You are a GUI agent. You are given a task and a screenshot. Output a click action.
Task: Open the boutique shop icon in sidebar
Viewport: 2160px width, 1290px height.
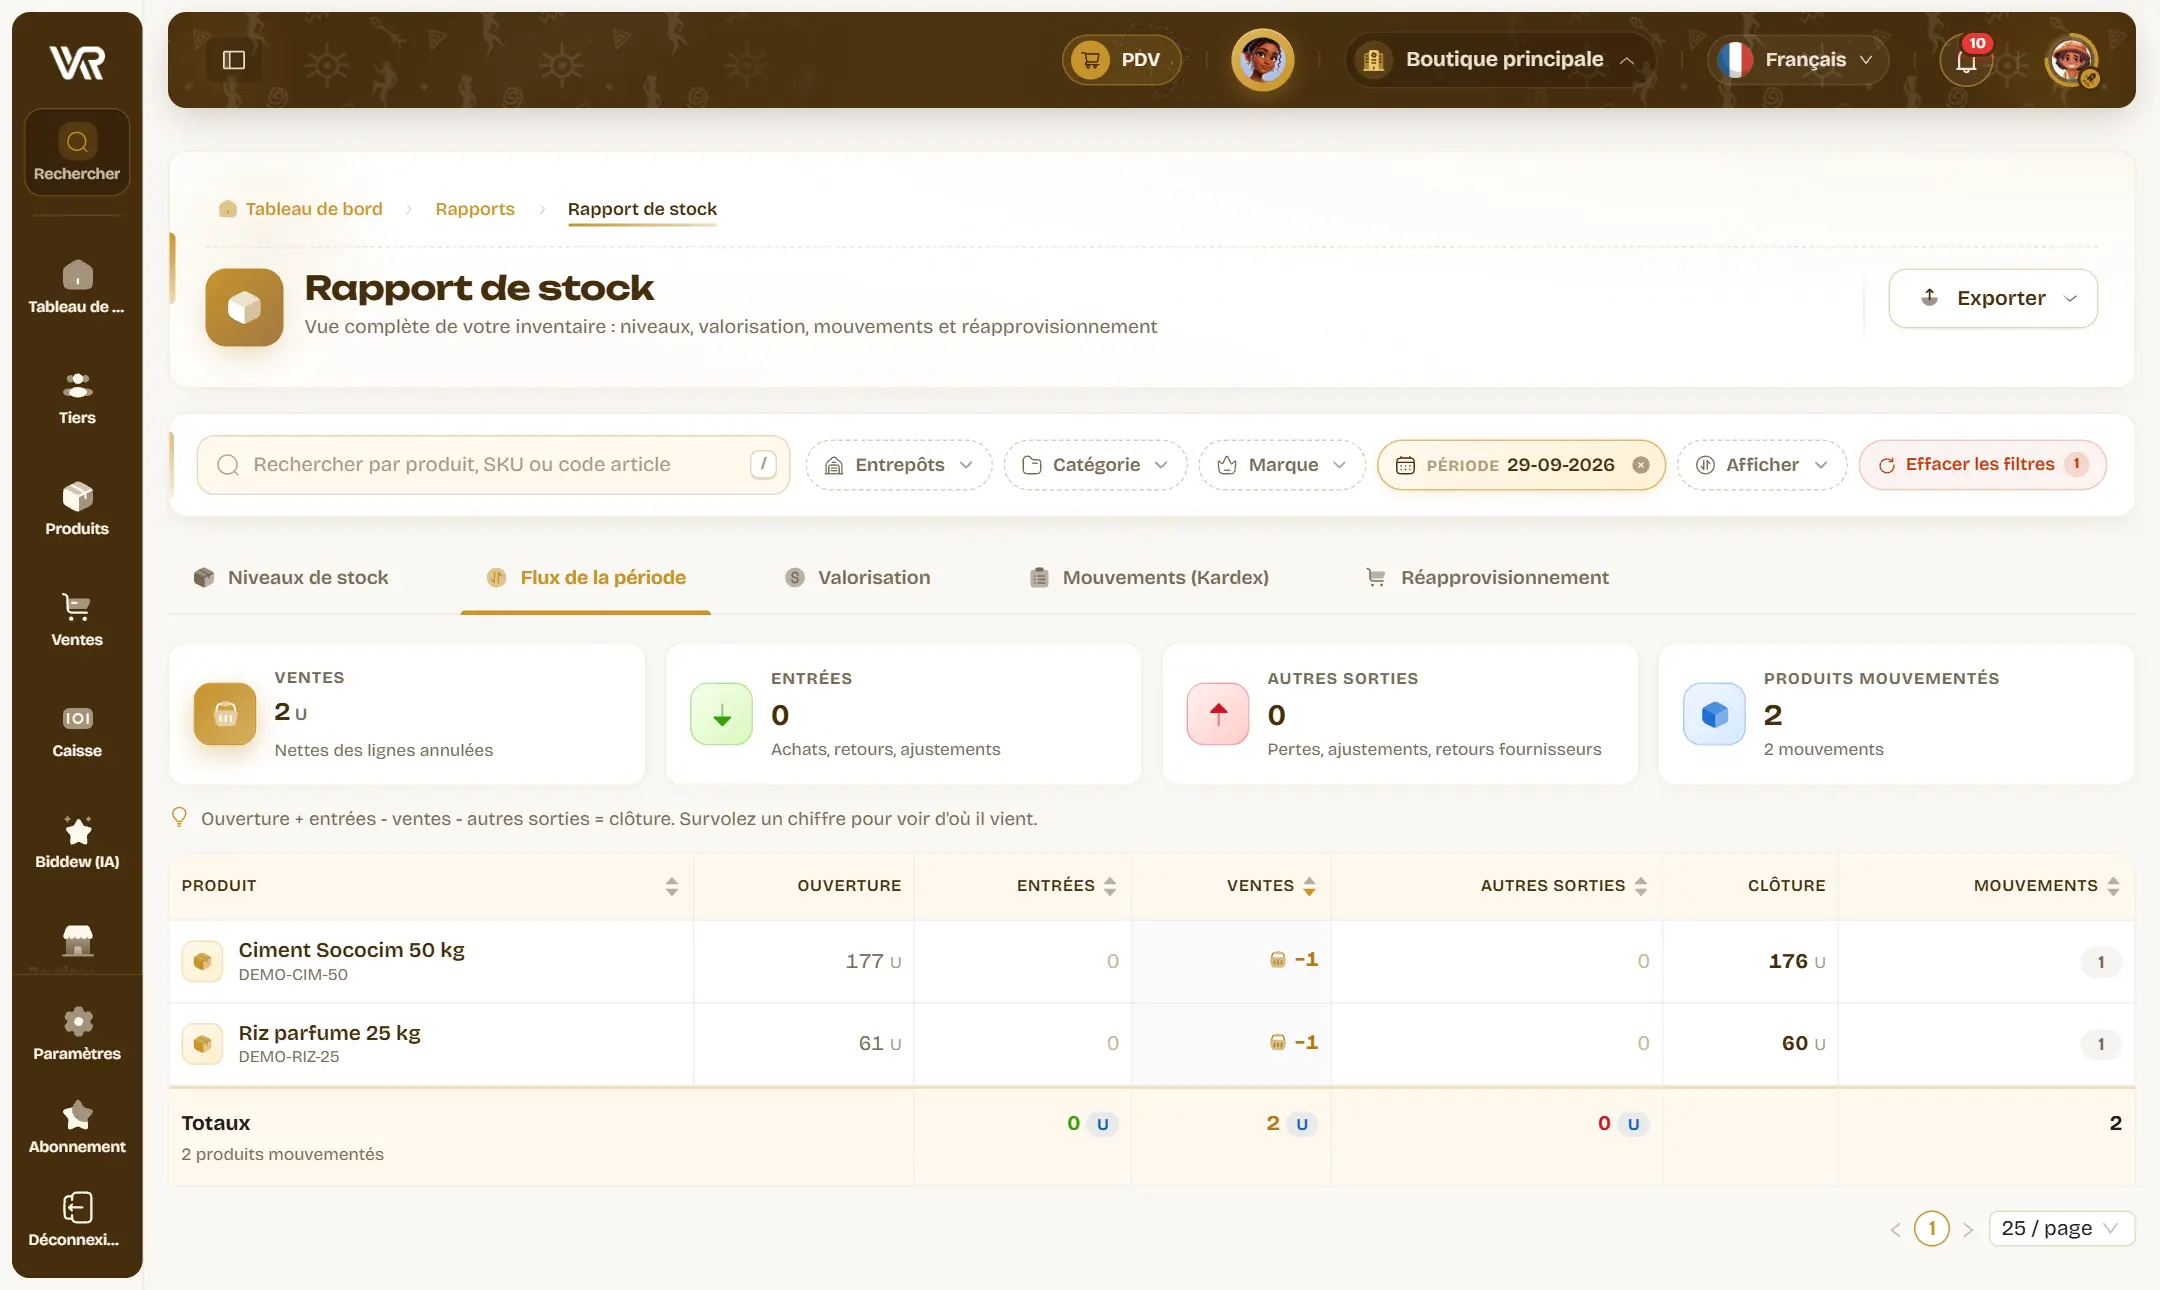77,940
